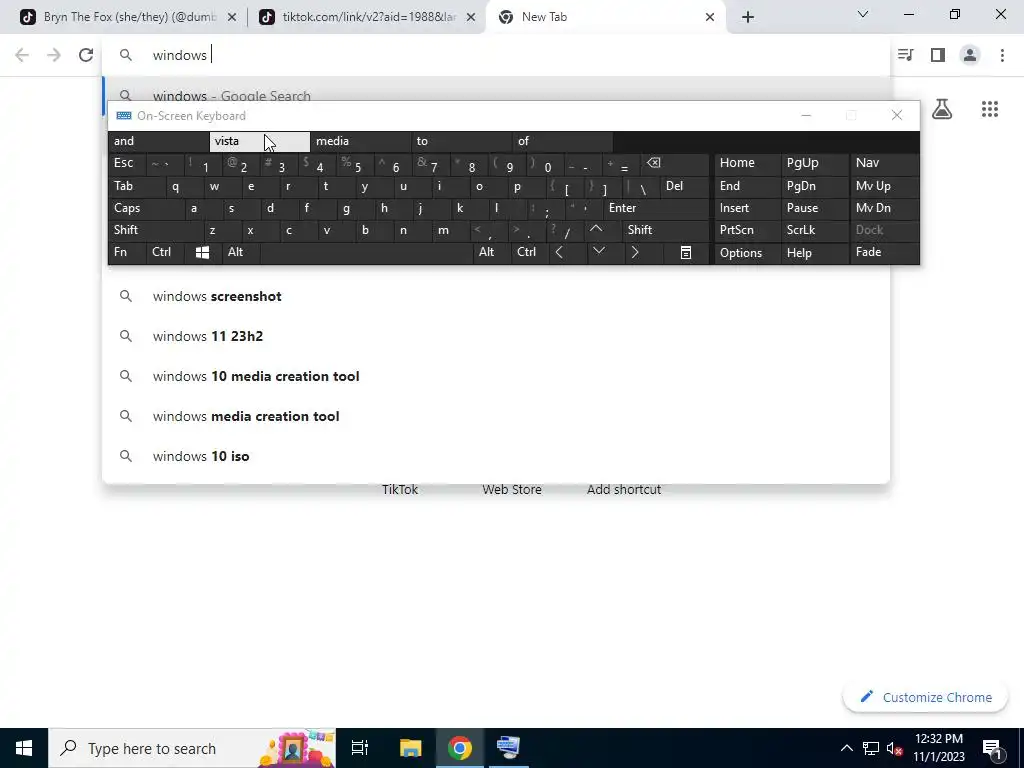Choose the 'to' word prediction
Image resolution: width=1024 pixels, height=768 pixels.
click(462, 141)
